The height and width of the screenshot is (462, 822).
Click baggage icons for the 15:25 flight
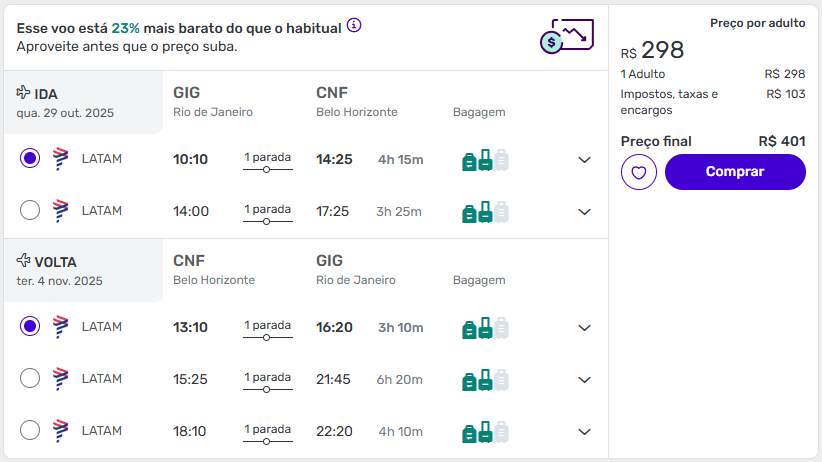[x=485, y=380]
